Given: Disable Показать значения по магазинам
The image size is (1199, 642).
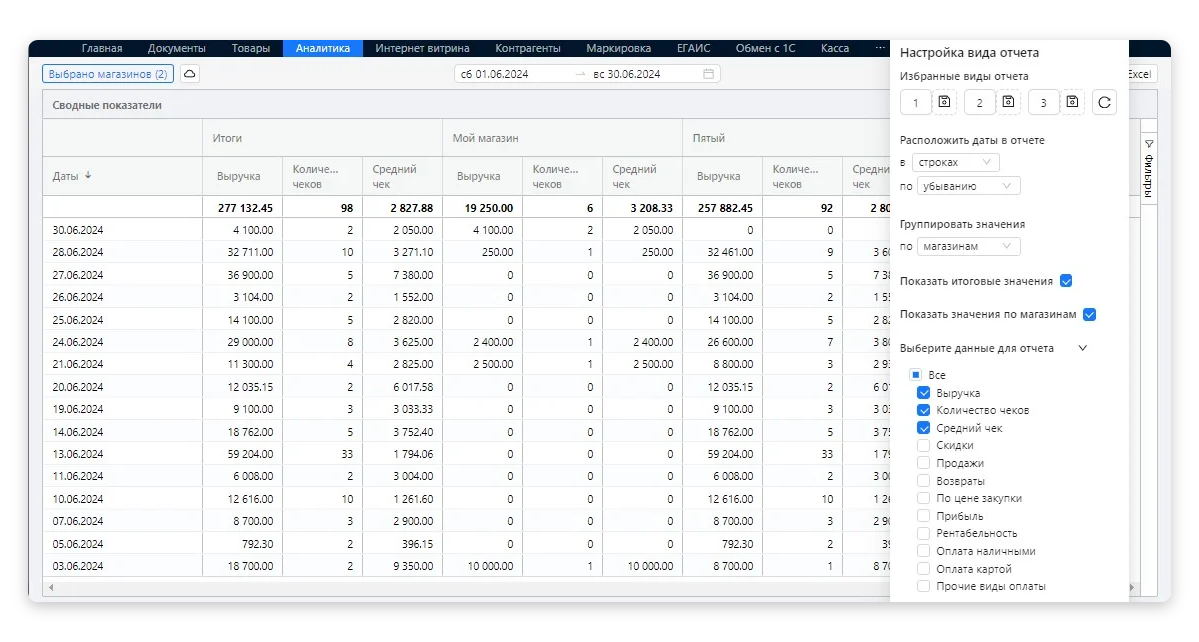Looking at the screenshot, I should (x=1090, y=314).
